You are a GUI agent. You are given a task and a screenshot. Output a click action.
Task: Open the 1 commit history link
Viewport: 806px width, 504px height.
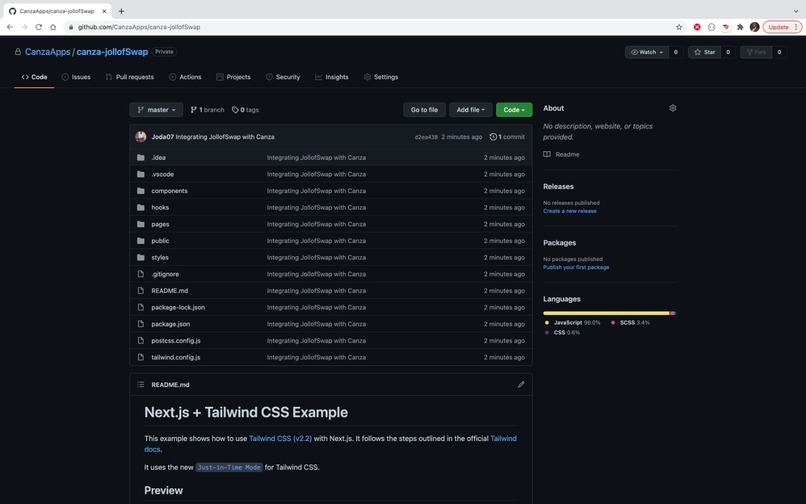point(507,137)
